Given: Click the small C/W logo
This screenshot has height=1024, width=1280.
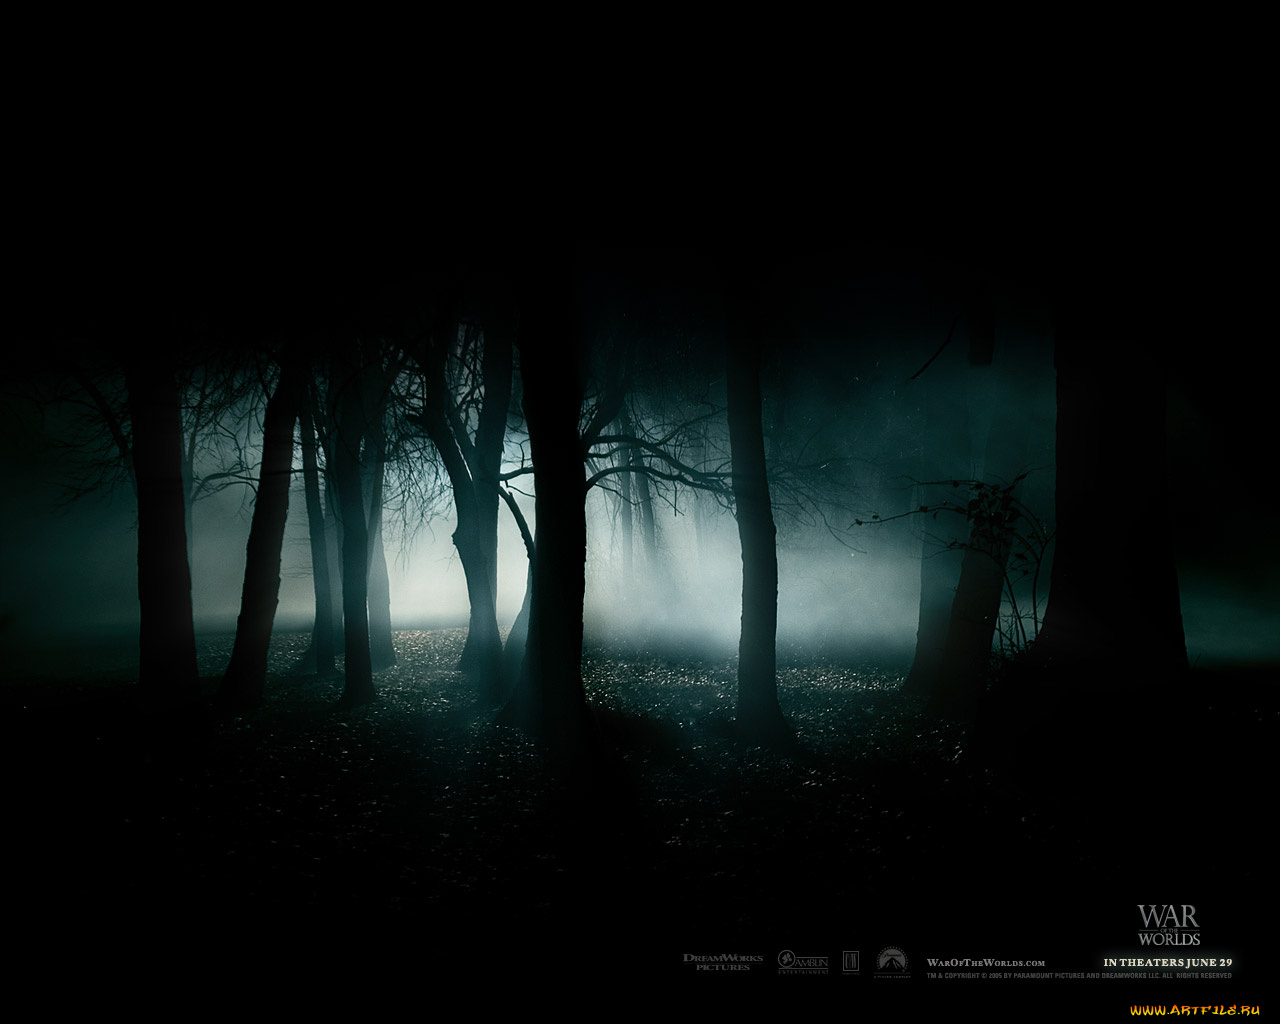Looking at the screenshot, I should coord(850,961).
